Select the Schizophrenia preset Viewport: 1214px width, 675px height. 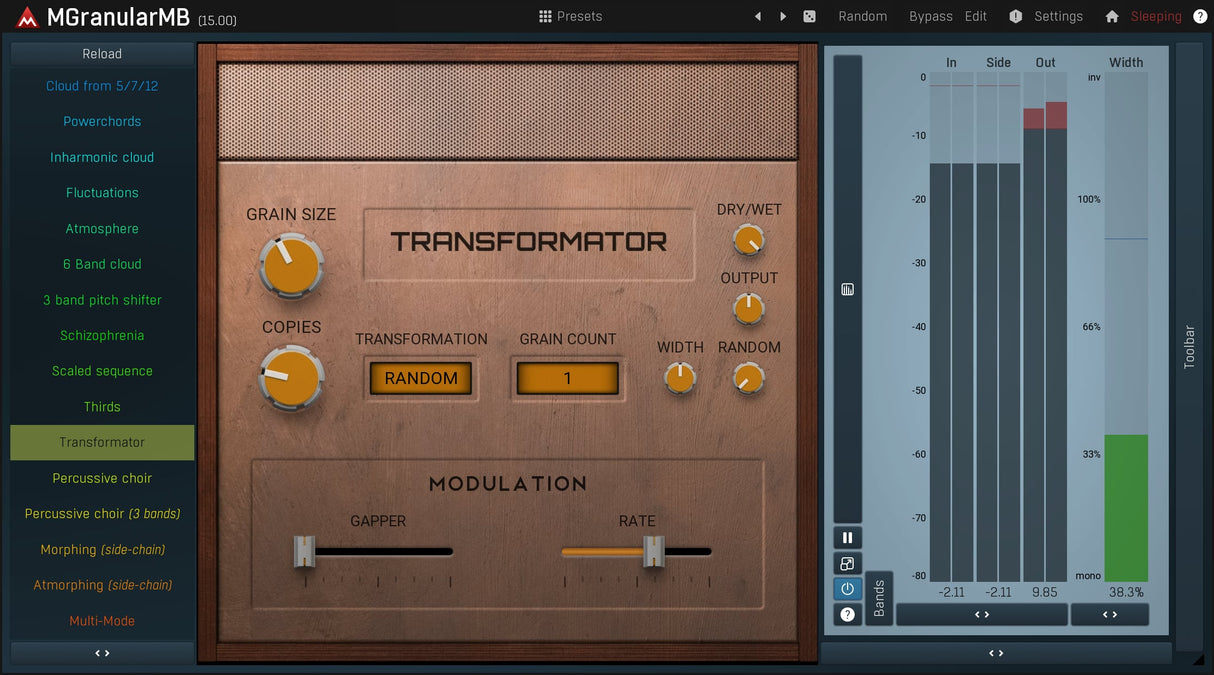click(102, 336)
